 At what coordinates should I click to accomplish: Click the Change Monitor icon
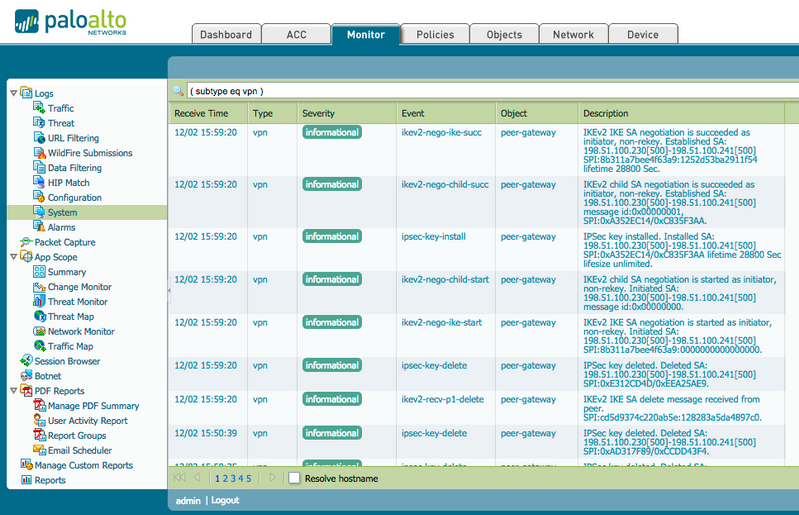(x=39, y=286)
